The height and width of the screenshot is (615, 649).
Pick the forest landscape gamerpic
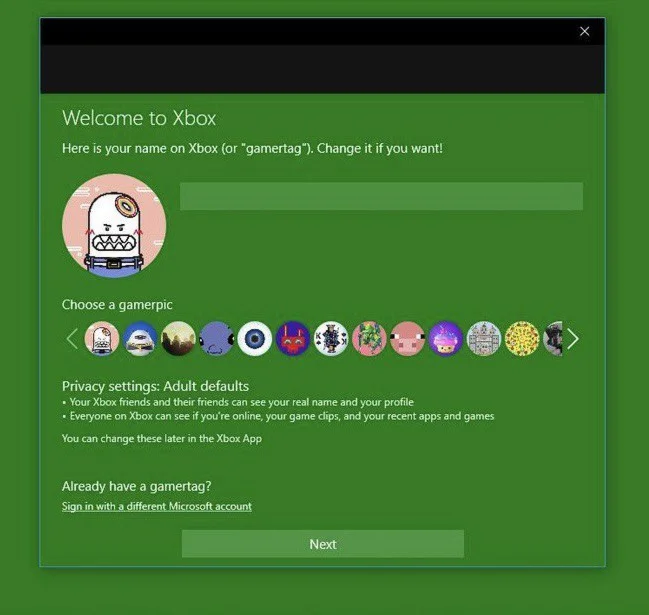point(178,339)
